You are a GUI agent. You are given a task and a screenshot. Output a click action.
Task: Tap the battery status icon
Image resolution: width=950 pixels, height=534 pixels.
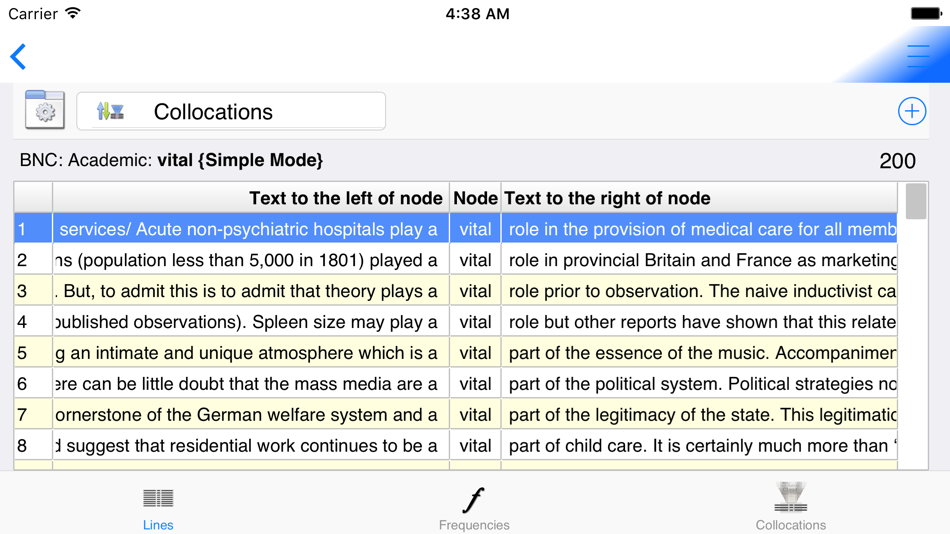tap(926, 13)
